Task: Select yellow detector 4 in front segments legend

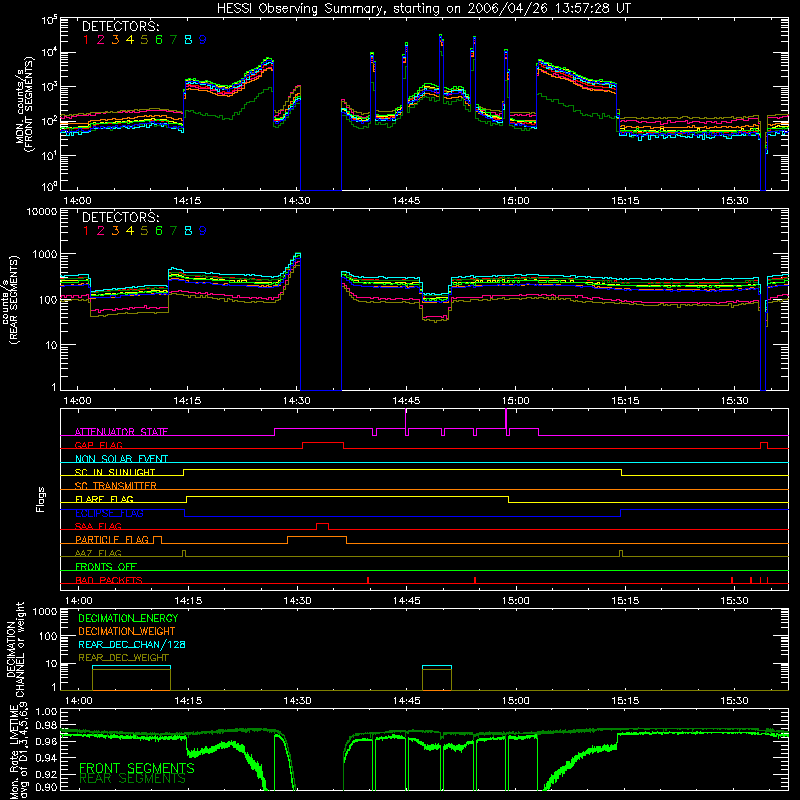Action: pos(130,40)
